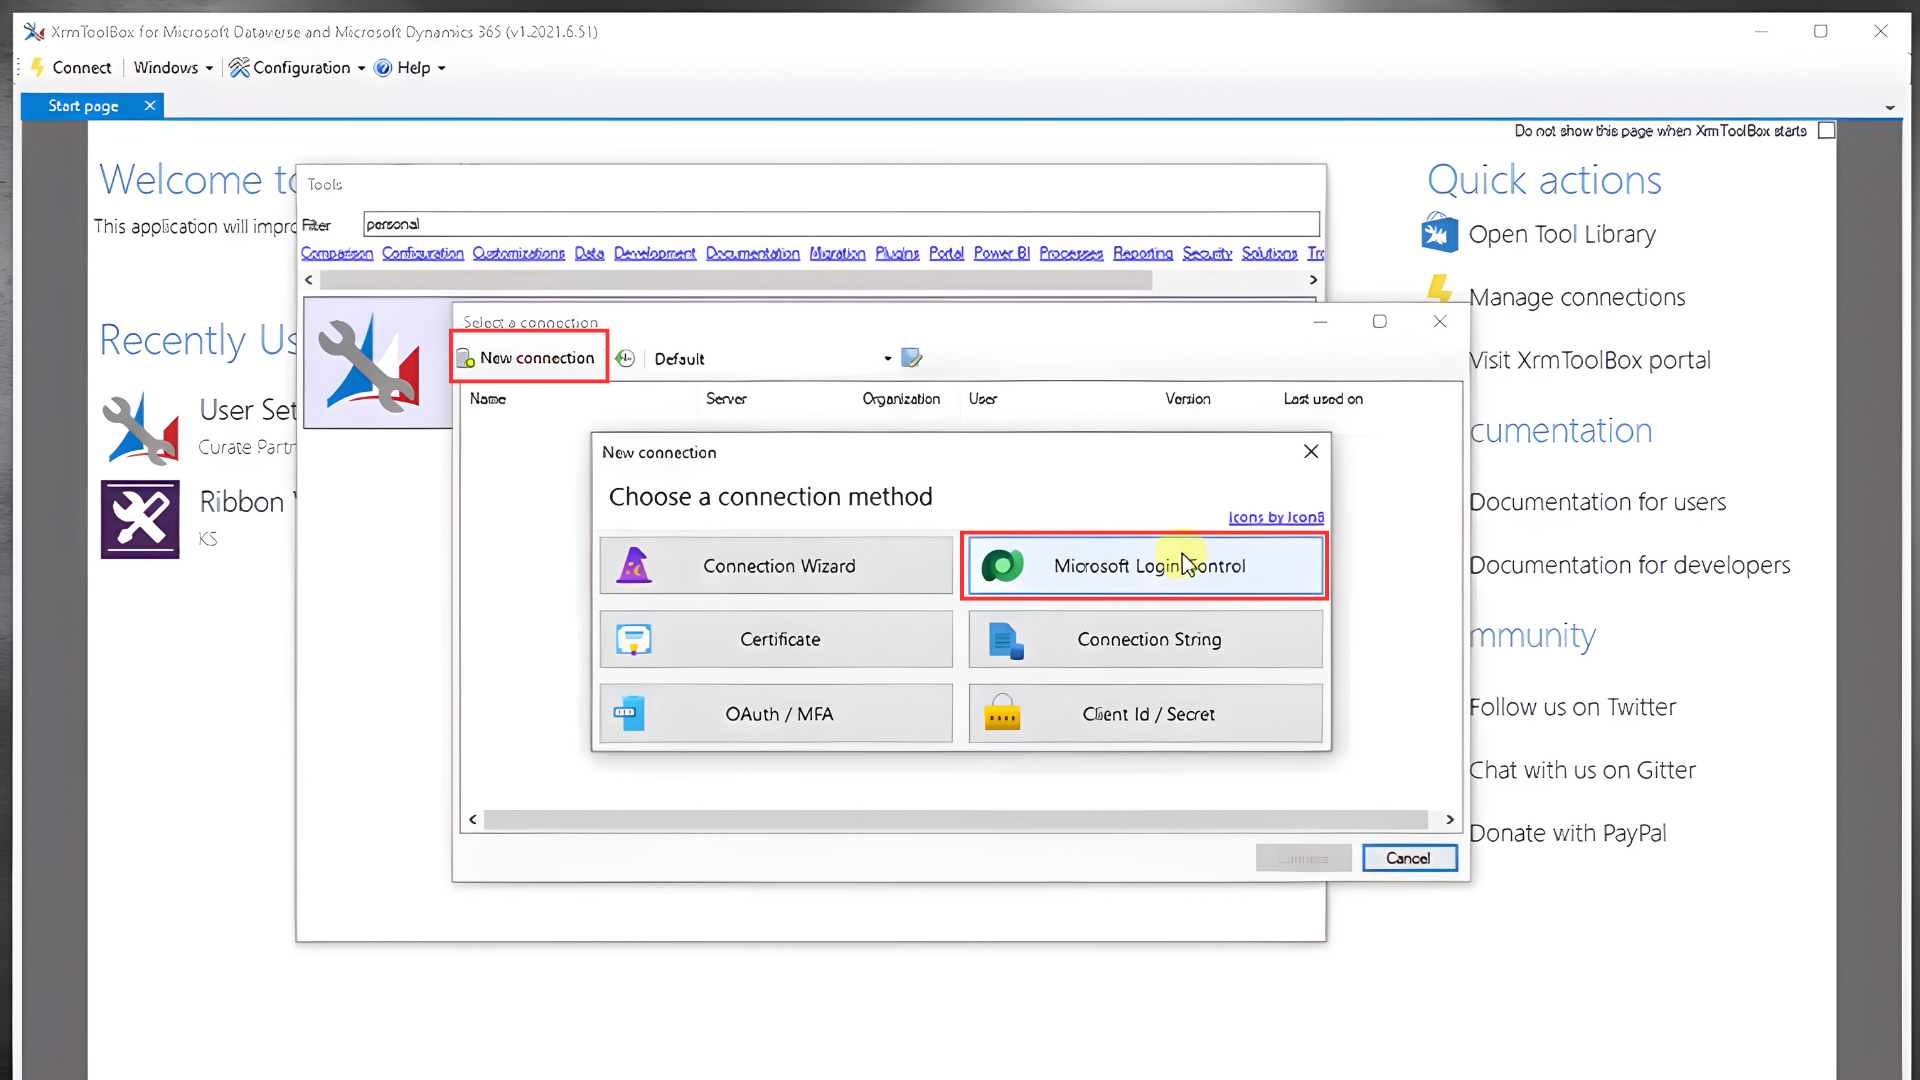
Task: Open Visit XrmToolBox portal link
Action: (1589, 360)
